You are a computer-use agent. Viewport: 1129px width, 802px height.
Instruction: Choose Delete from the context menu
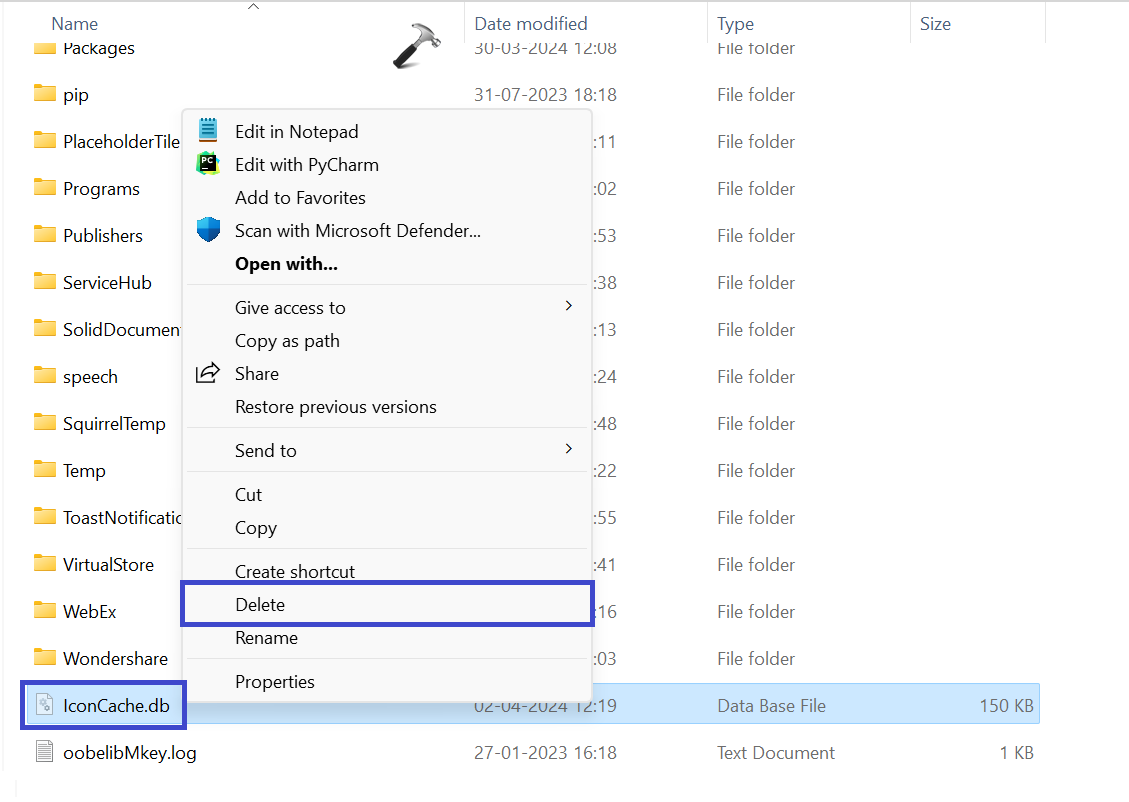pos(260,605)
